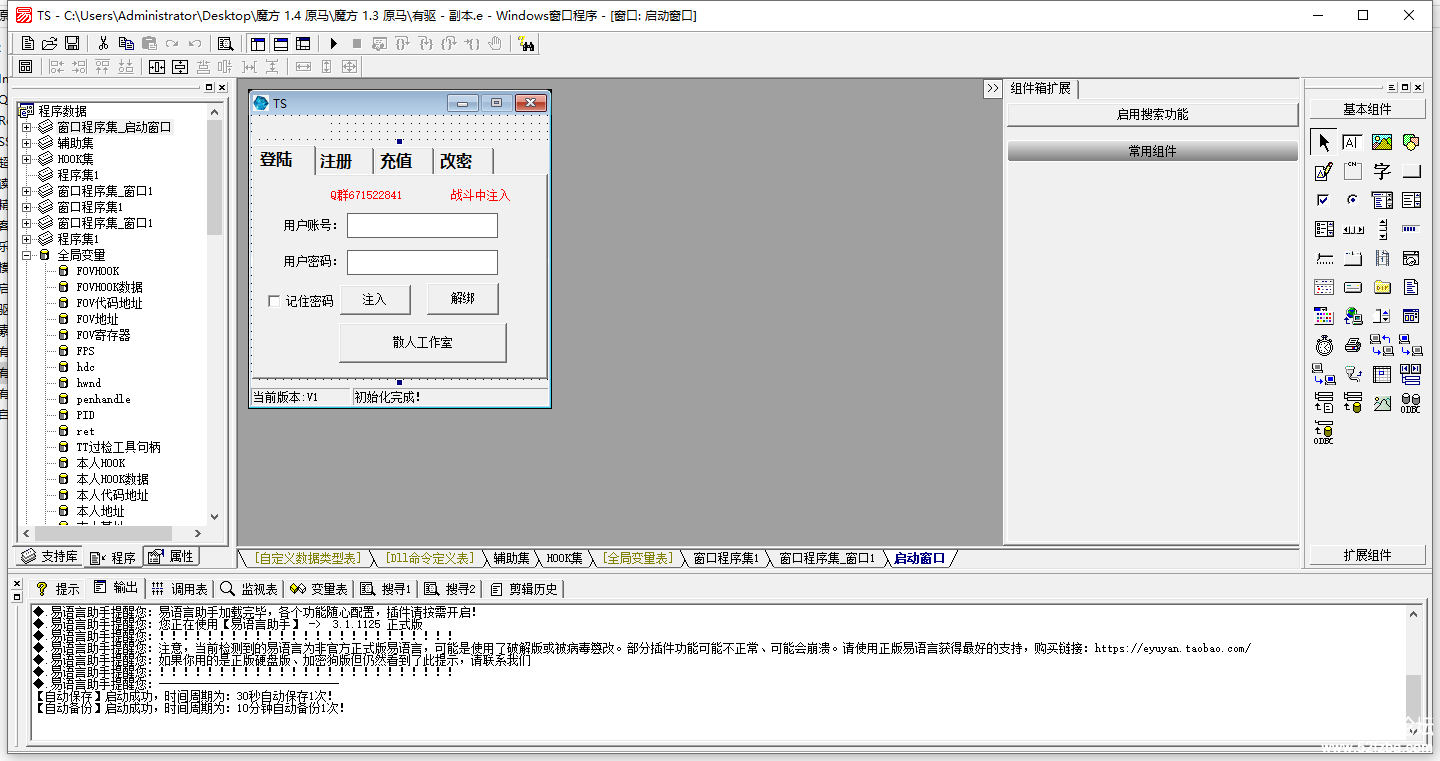Image resolution: width=1440 pixels, height=761 pixels.
Task: Select the printer component icon
Action: [1352, 345]
